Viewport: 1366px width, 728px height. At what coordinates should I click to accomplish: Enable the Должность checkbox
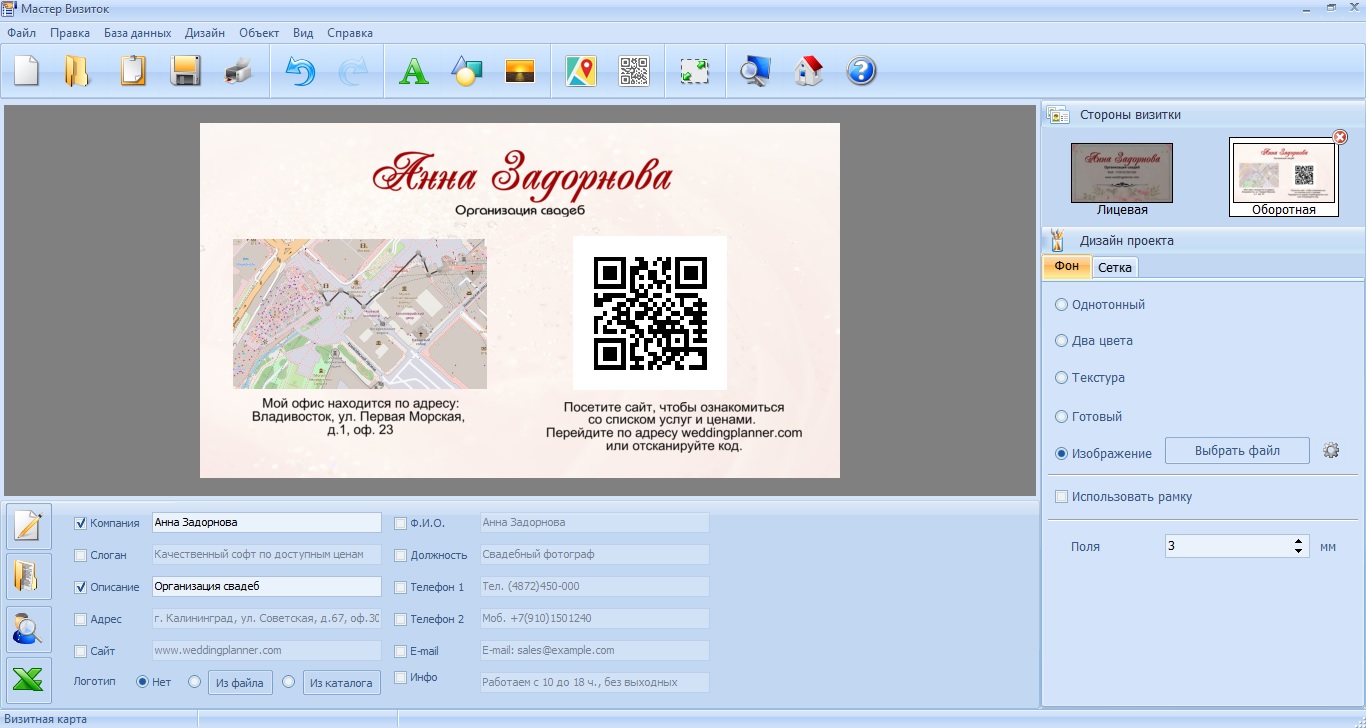pos(400,555)
